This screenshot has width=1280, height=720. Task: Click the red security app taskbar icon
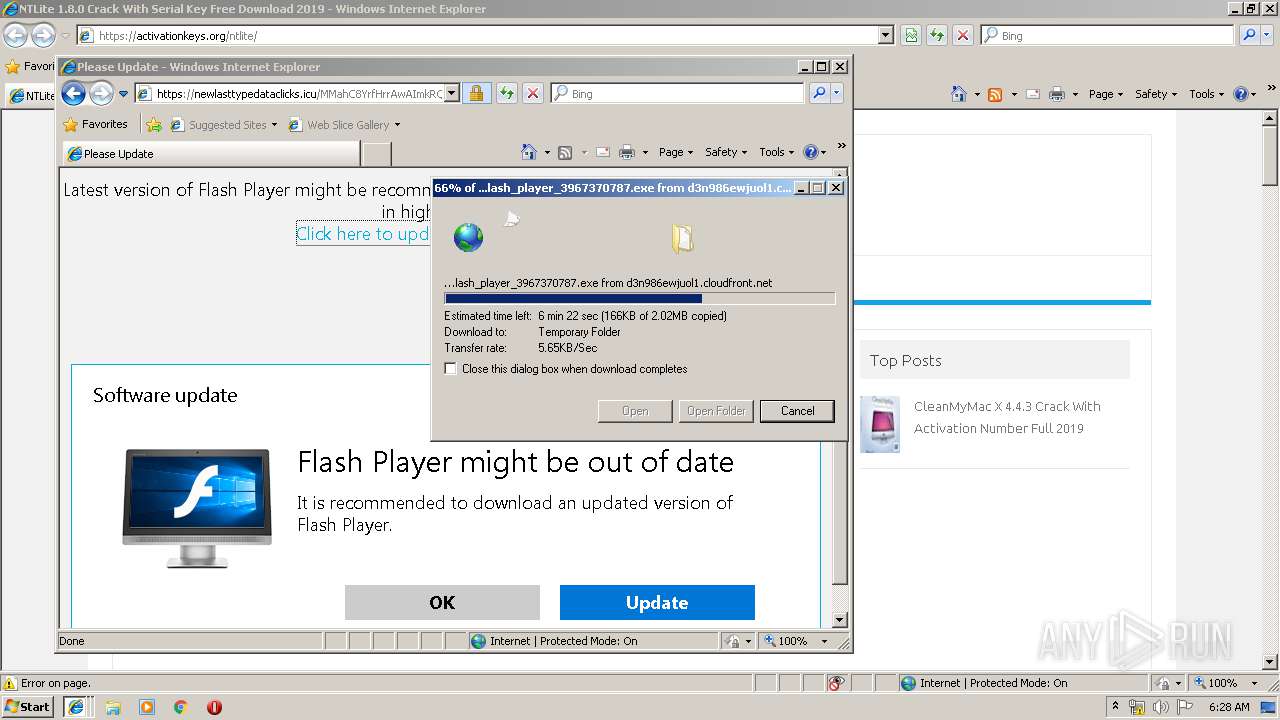click(x=214, y=707)
